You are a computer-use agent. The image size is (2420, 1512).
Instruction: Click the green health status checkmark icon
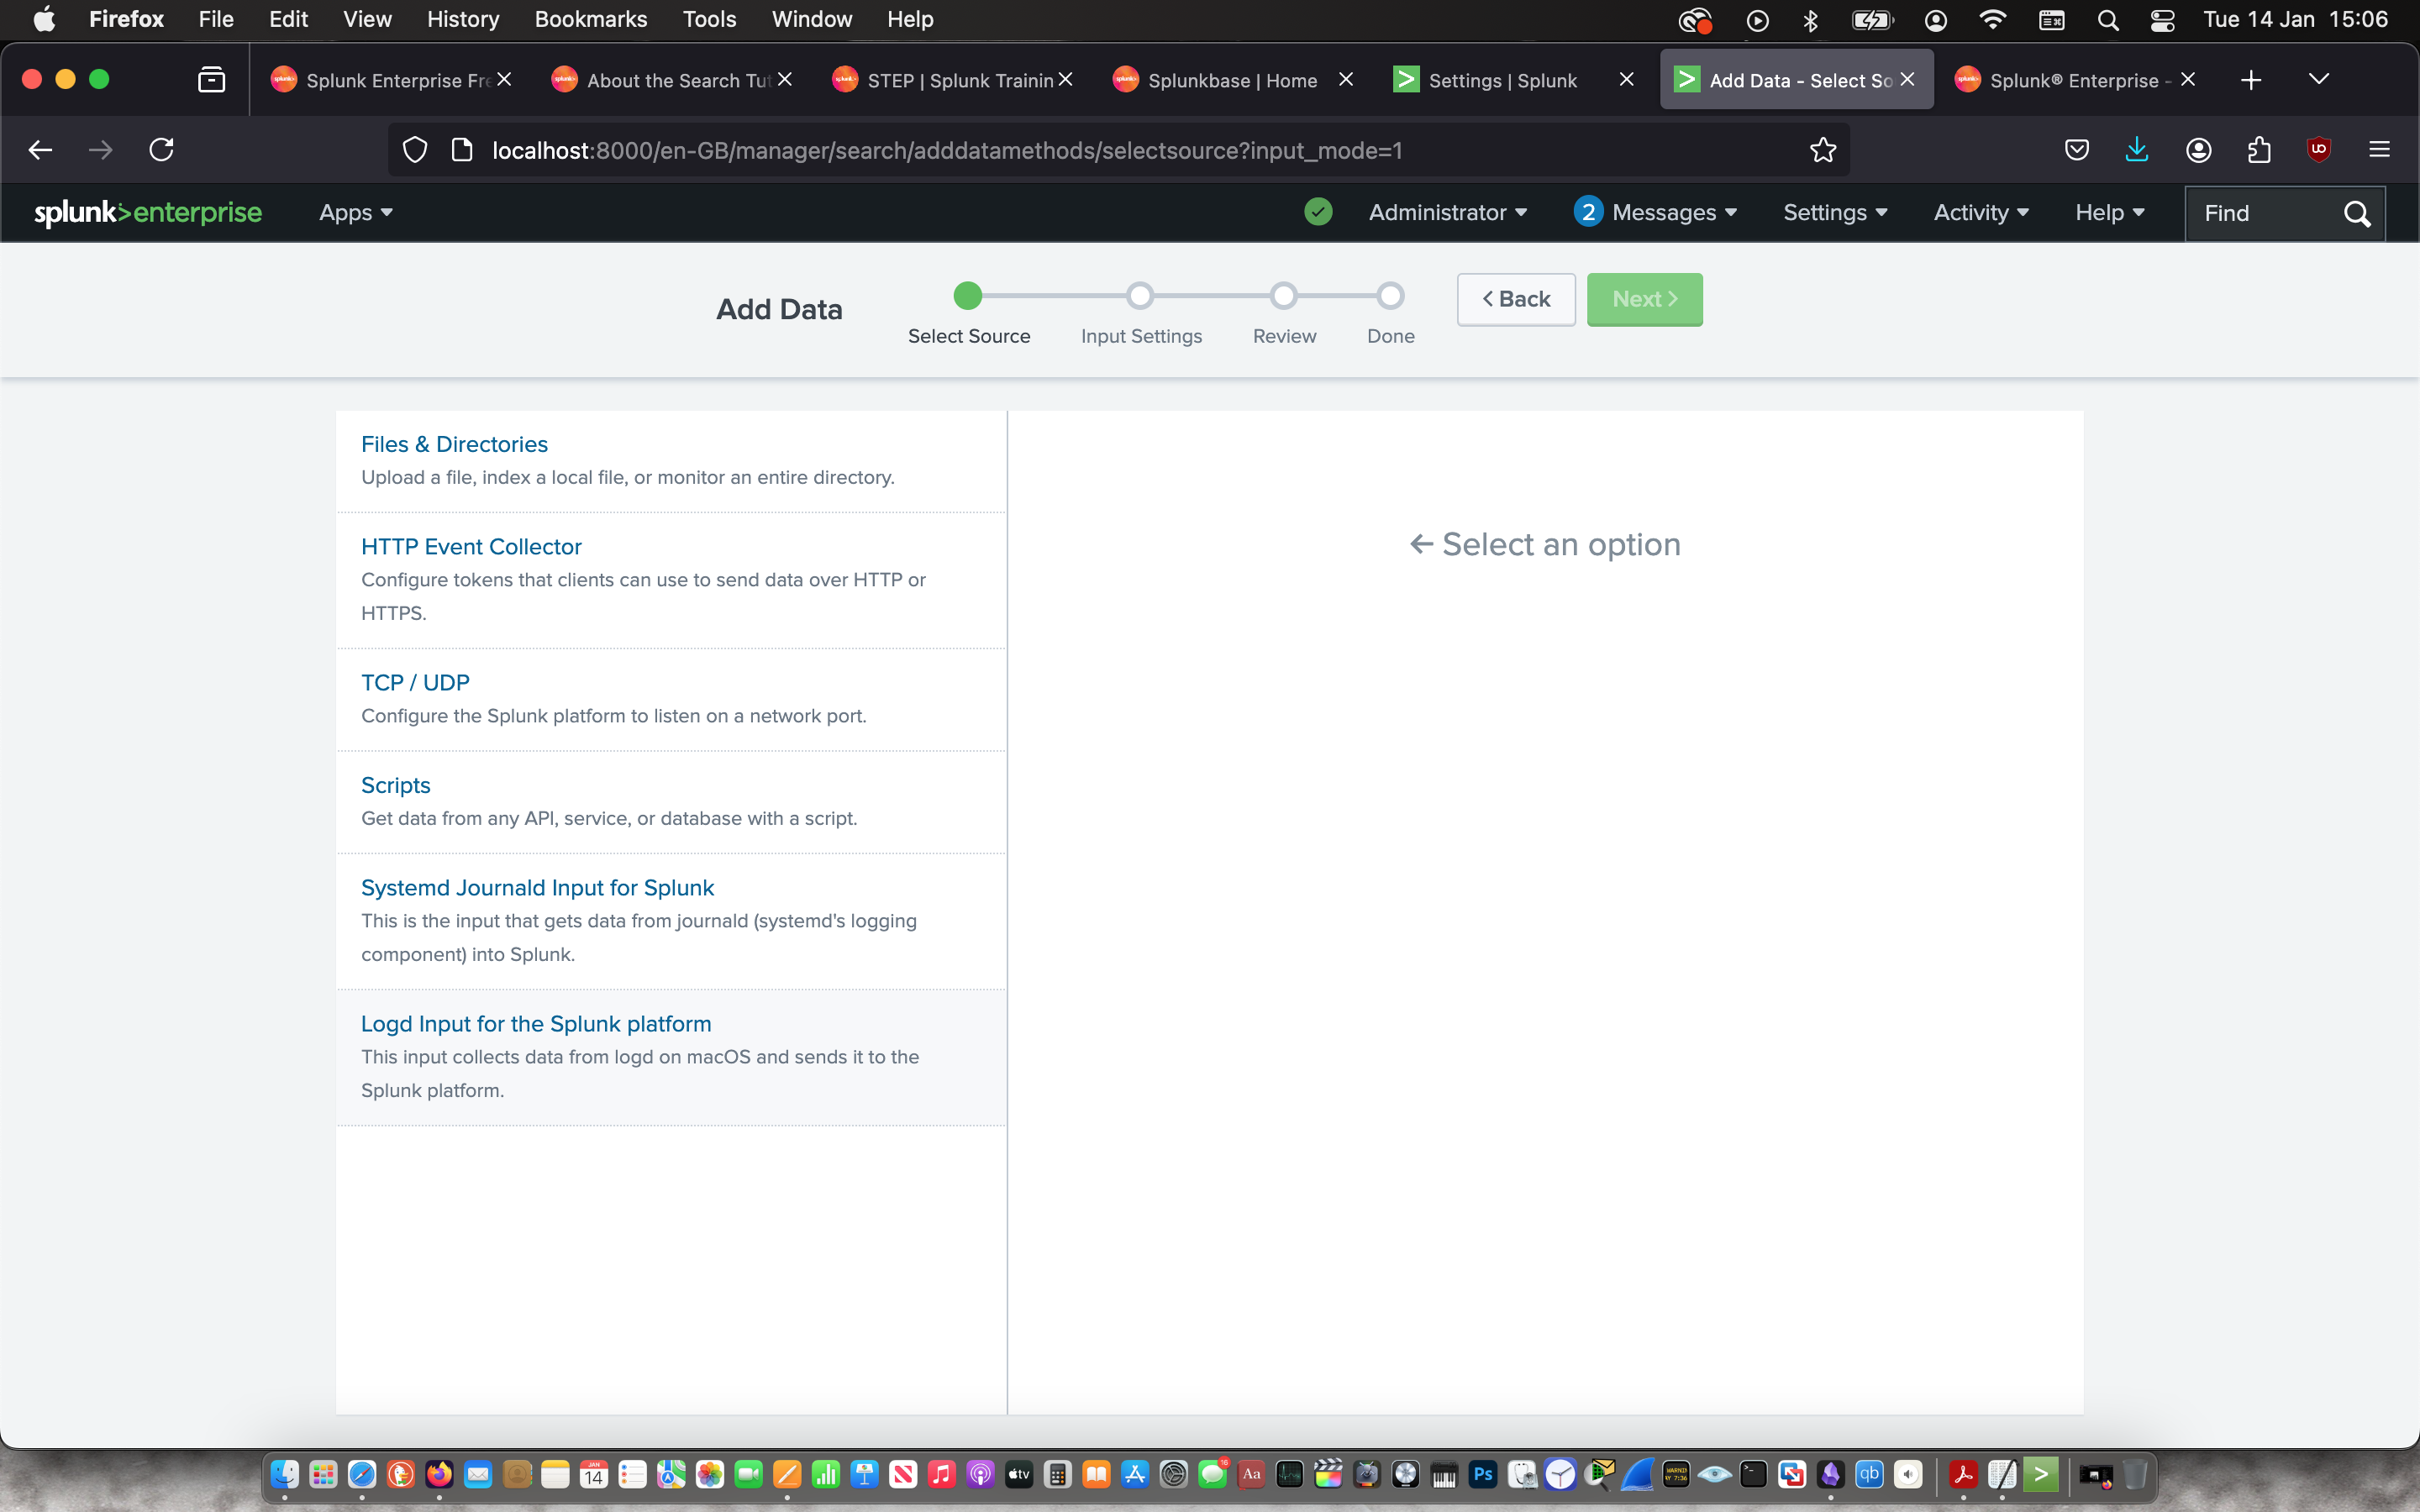coord(1318,212)
